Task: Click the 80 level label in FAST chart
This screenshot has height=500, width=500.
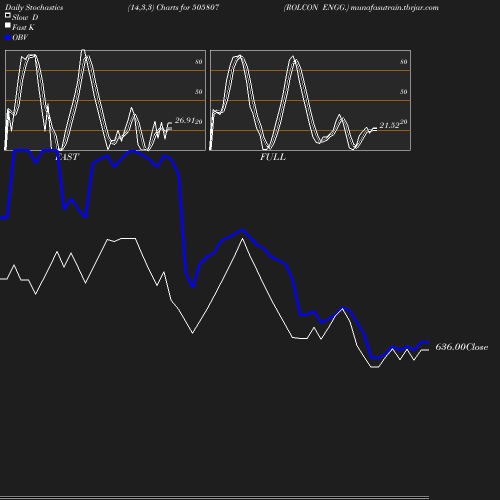Action: coord(199,62)
